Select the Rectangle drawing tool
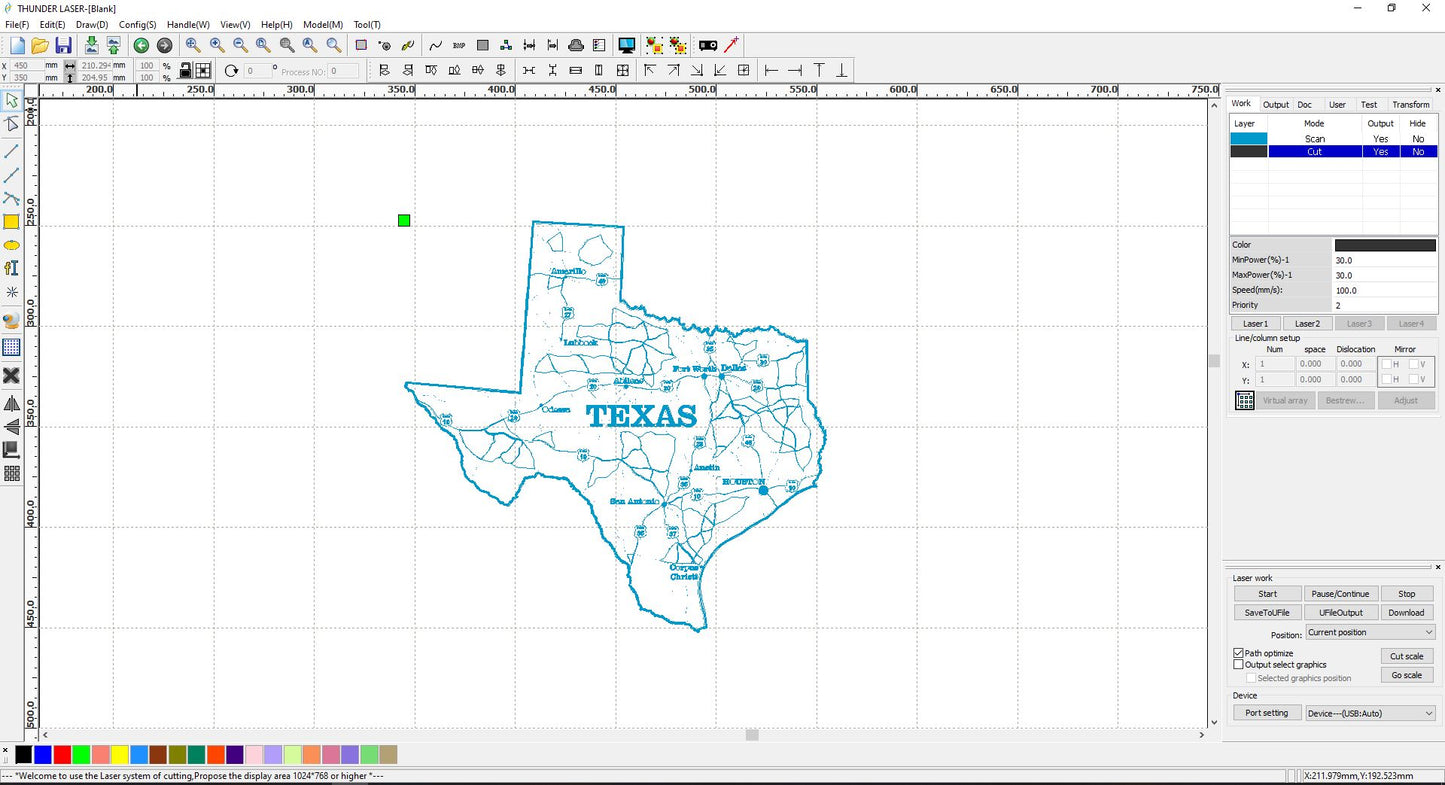 11,221
